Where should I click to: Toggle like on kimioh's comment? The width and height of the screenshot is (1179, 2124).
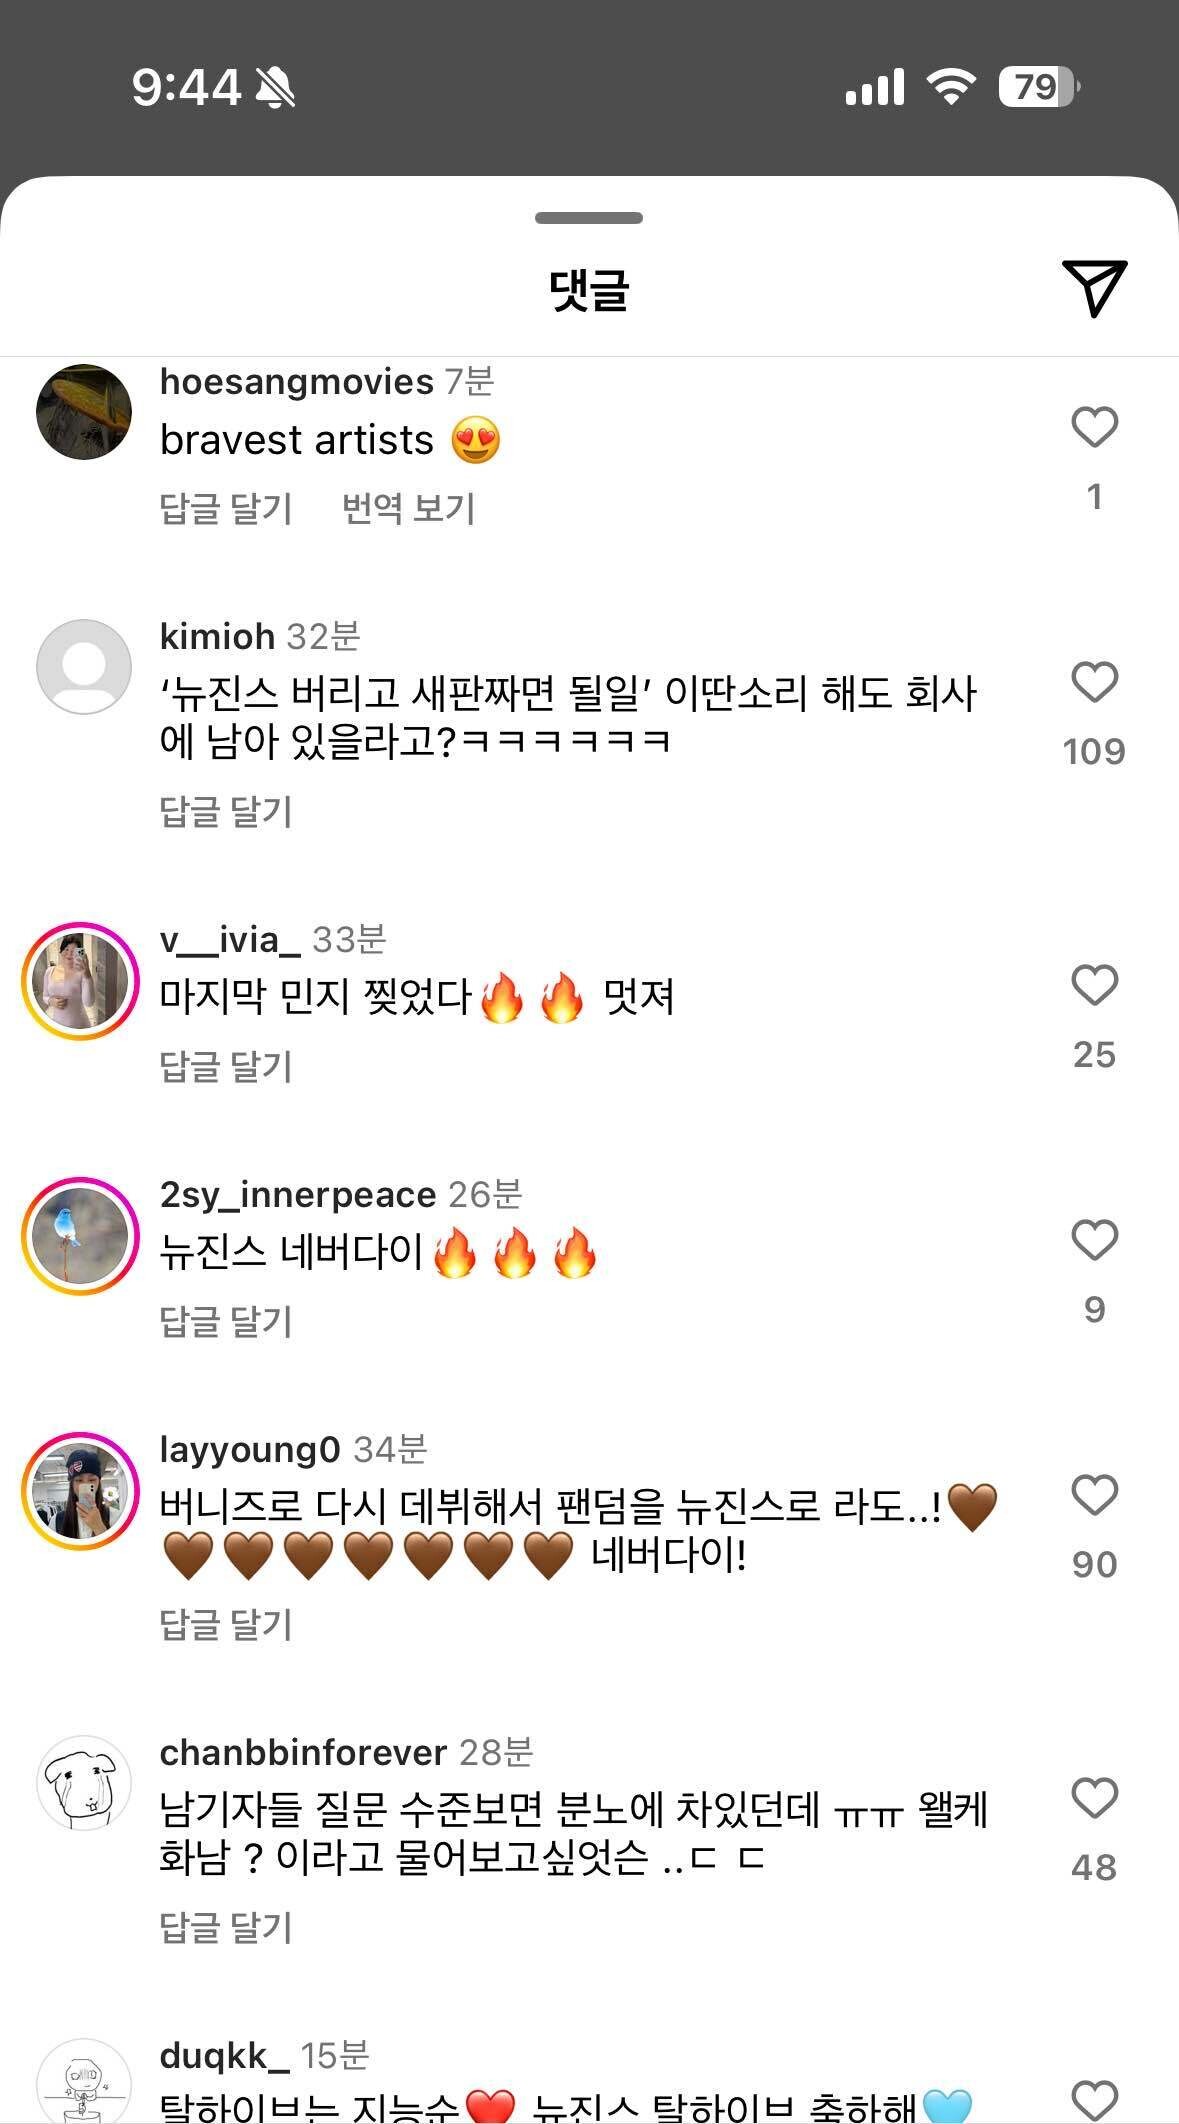(1093, 680)
